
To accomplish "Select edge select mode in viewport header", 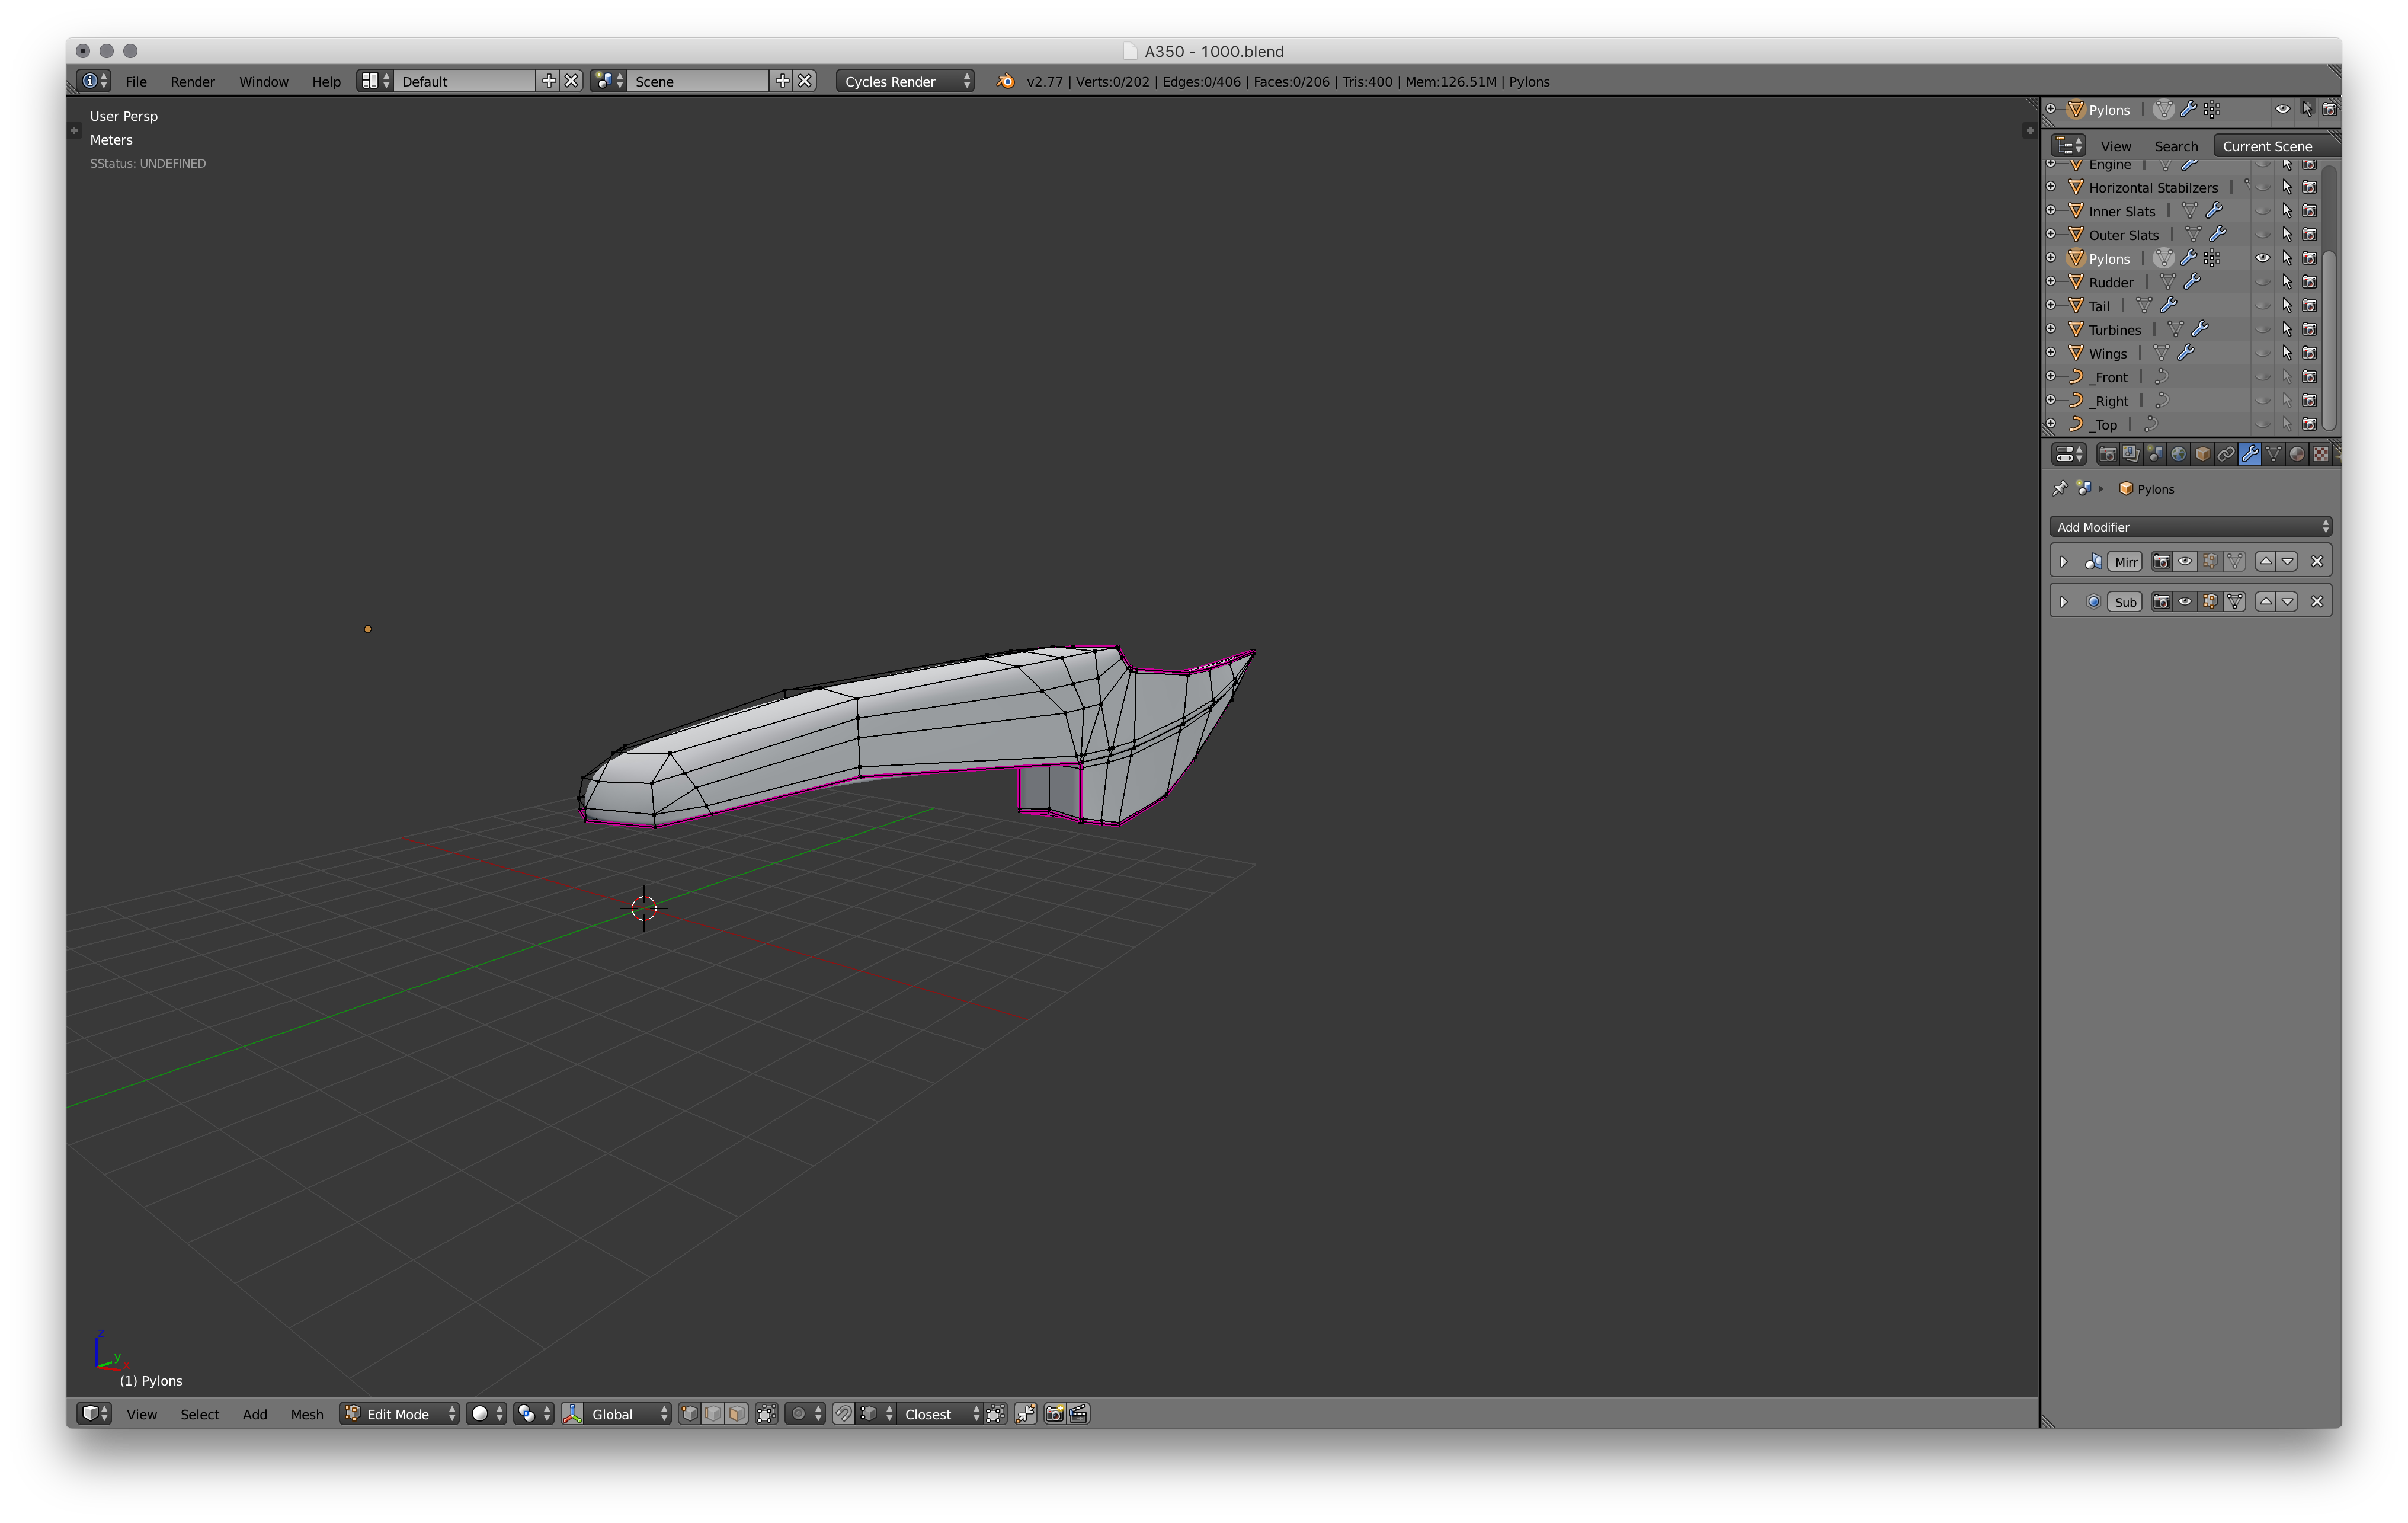I will [713, 1413].
